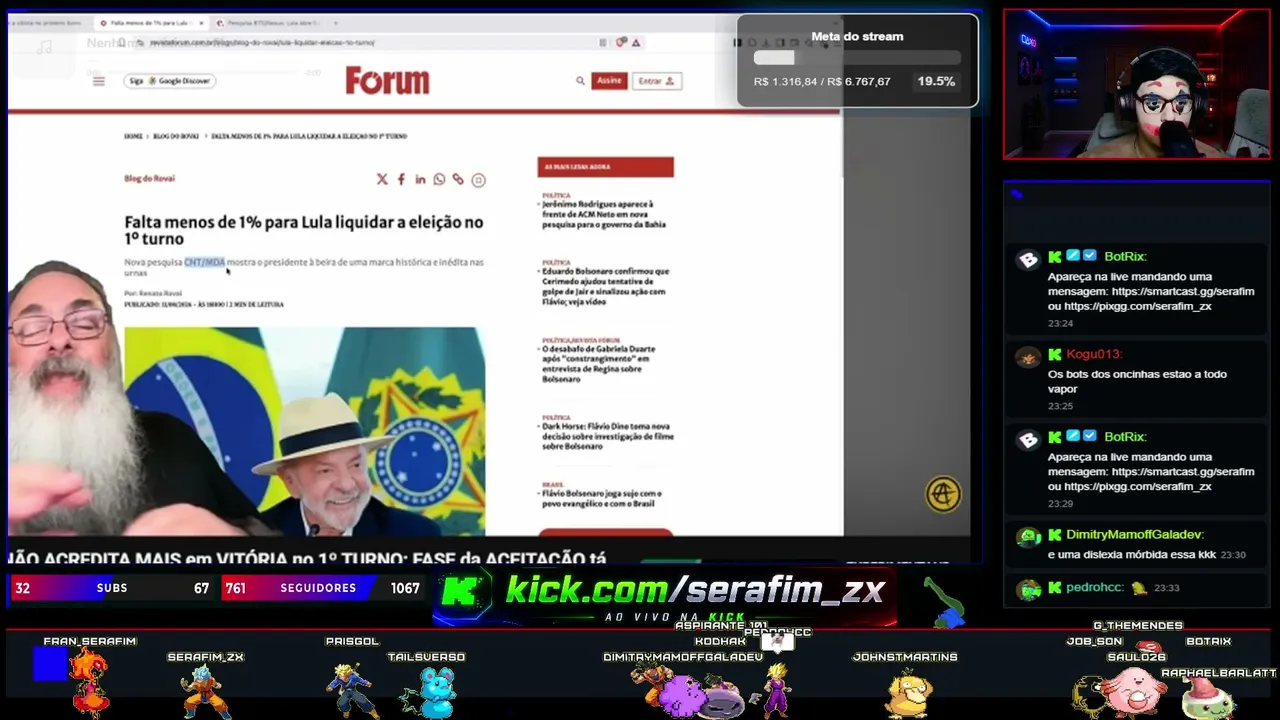
Task: Click the BotRix username at 23:24
Action: (x=1125, y=257)
